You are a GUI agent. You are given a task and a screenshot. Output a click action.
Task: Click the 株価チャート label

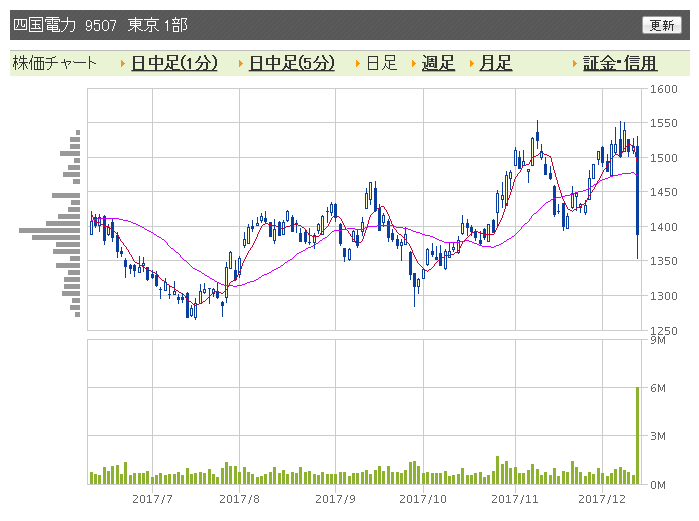pyautogui.click(x=54, y=63)
